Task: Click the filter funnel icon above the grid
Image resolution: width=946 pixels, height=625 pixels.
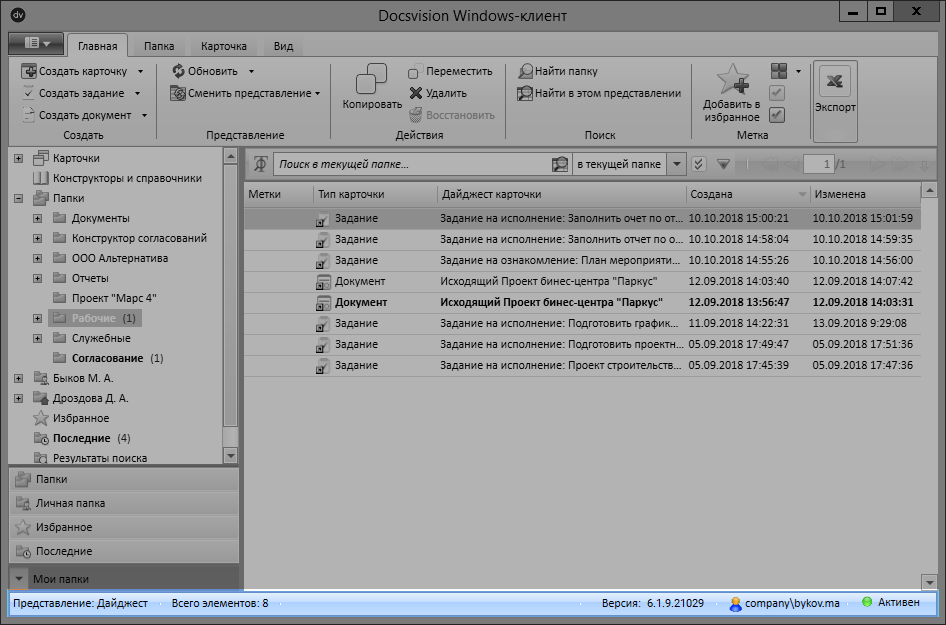Action: coord(723,162)
